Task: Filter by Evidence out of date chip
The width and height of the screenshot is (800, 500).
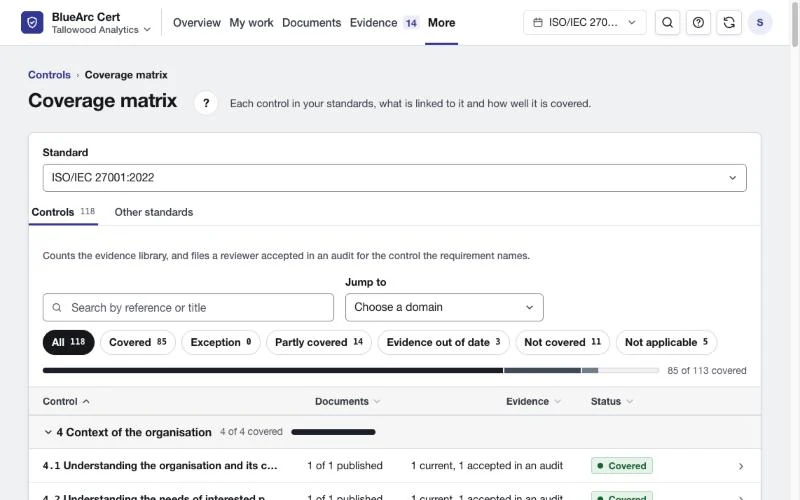Action: pyautogui.click(x=443, y=342)
